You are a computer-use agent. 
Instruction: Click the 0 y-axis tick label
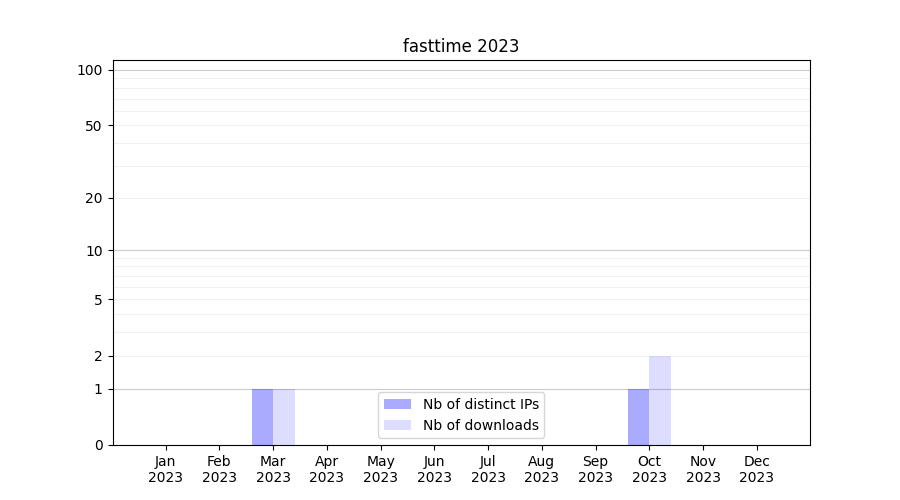click(98, 445)
